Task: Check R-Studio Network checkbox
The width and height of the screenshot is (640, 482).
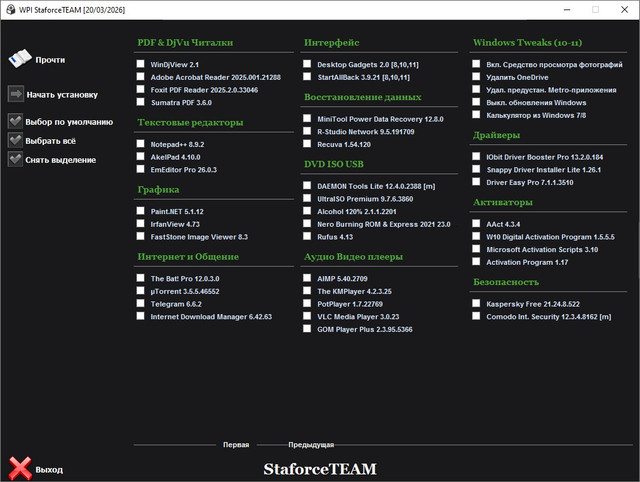Action: tap(307, 131)
